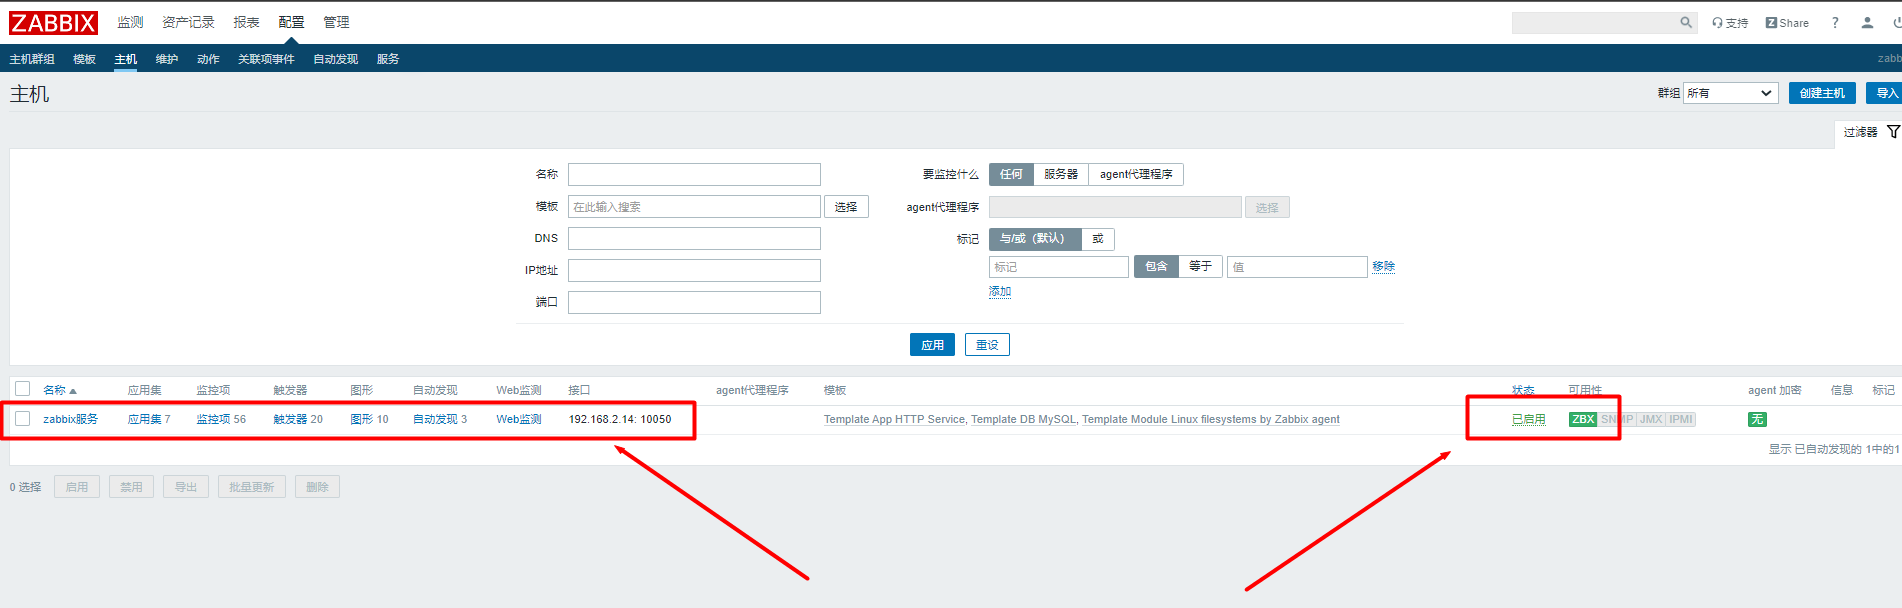The height and width of the screenshot is (608, 1902).
Task: Click the ZABBIX logo
Action: pyautogui.click(x=53, y=22)
